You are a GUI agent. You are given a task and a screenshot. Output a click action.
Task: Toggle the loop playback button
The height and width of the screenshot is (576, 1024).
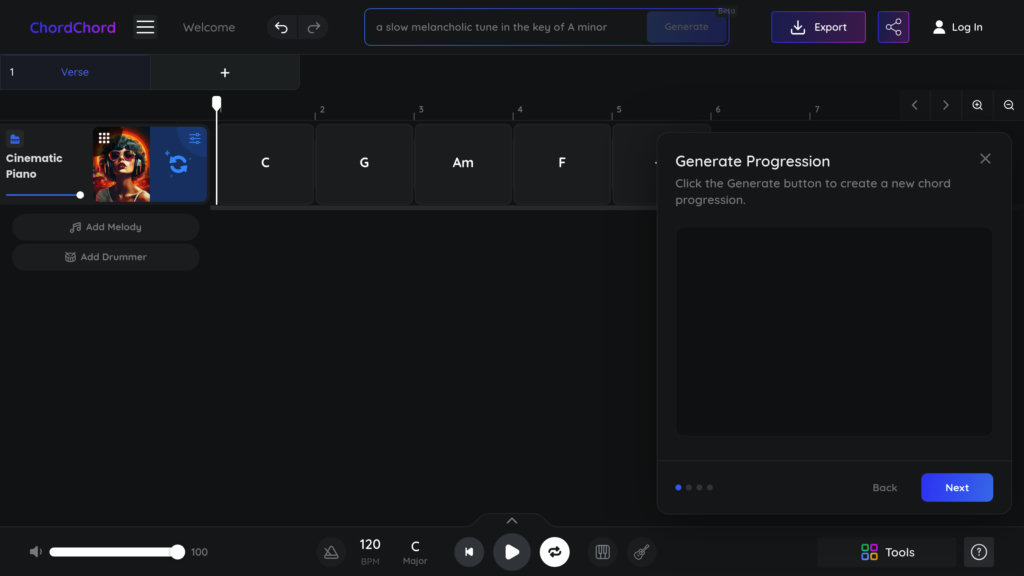554,552
